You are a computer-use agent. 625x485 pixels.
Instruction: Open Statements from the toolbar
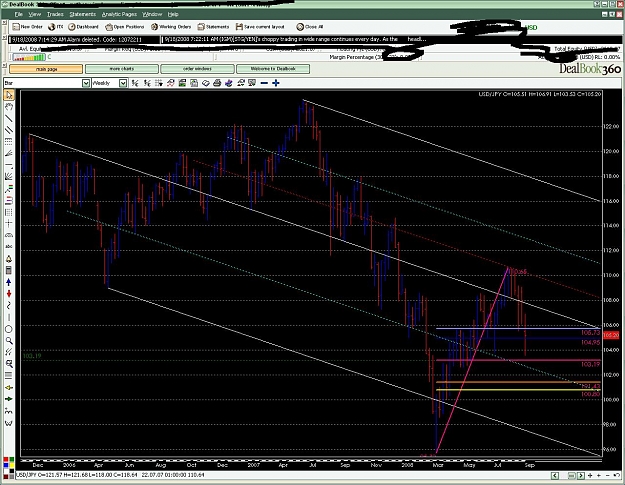click(213, 27)
